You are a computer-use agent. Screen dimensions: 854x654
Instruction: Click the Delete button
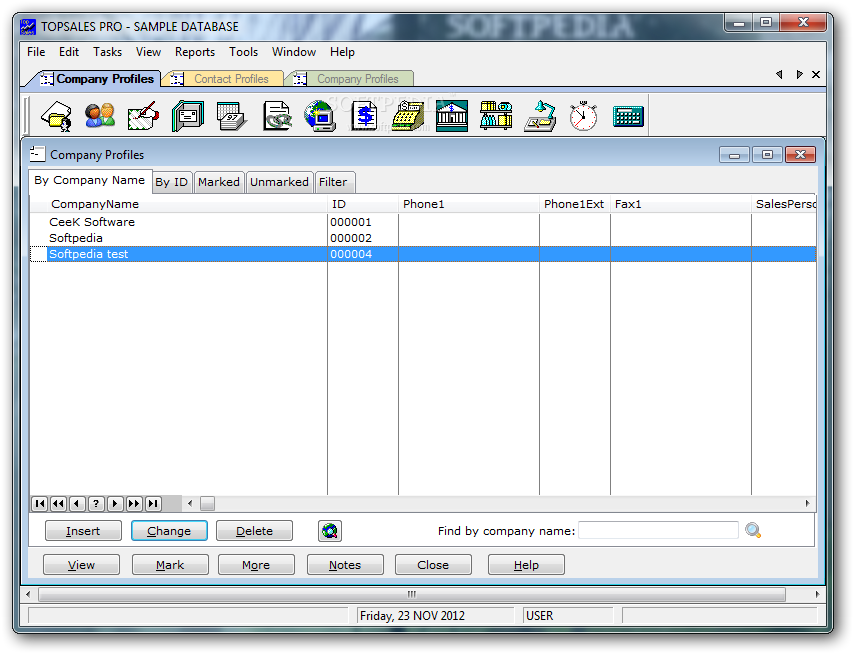click(254, 531)
